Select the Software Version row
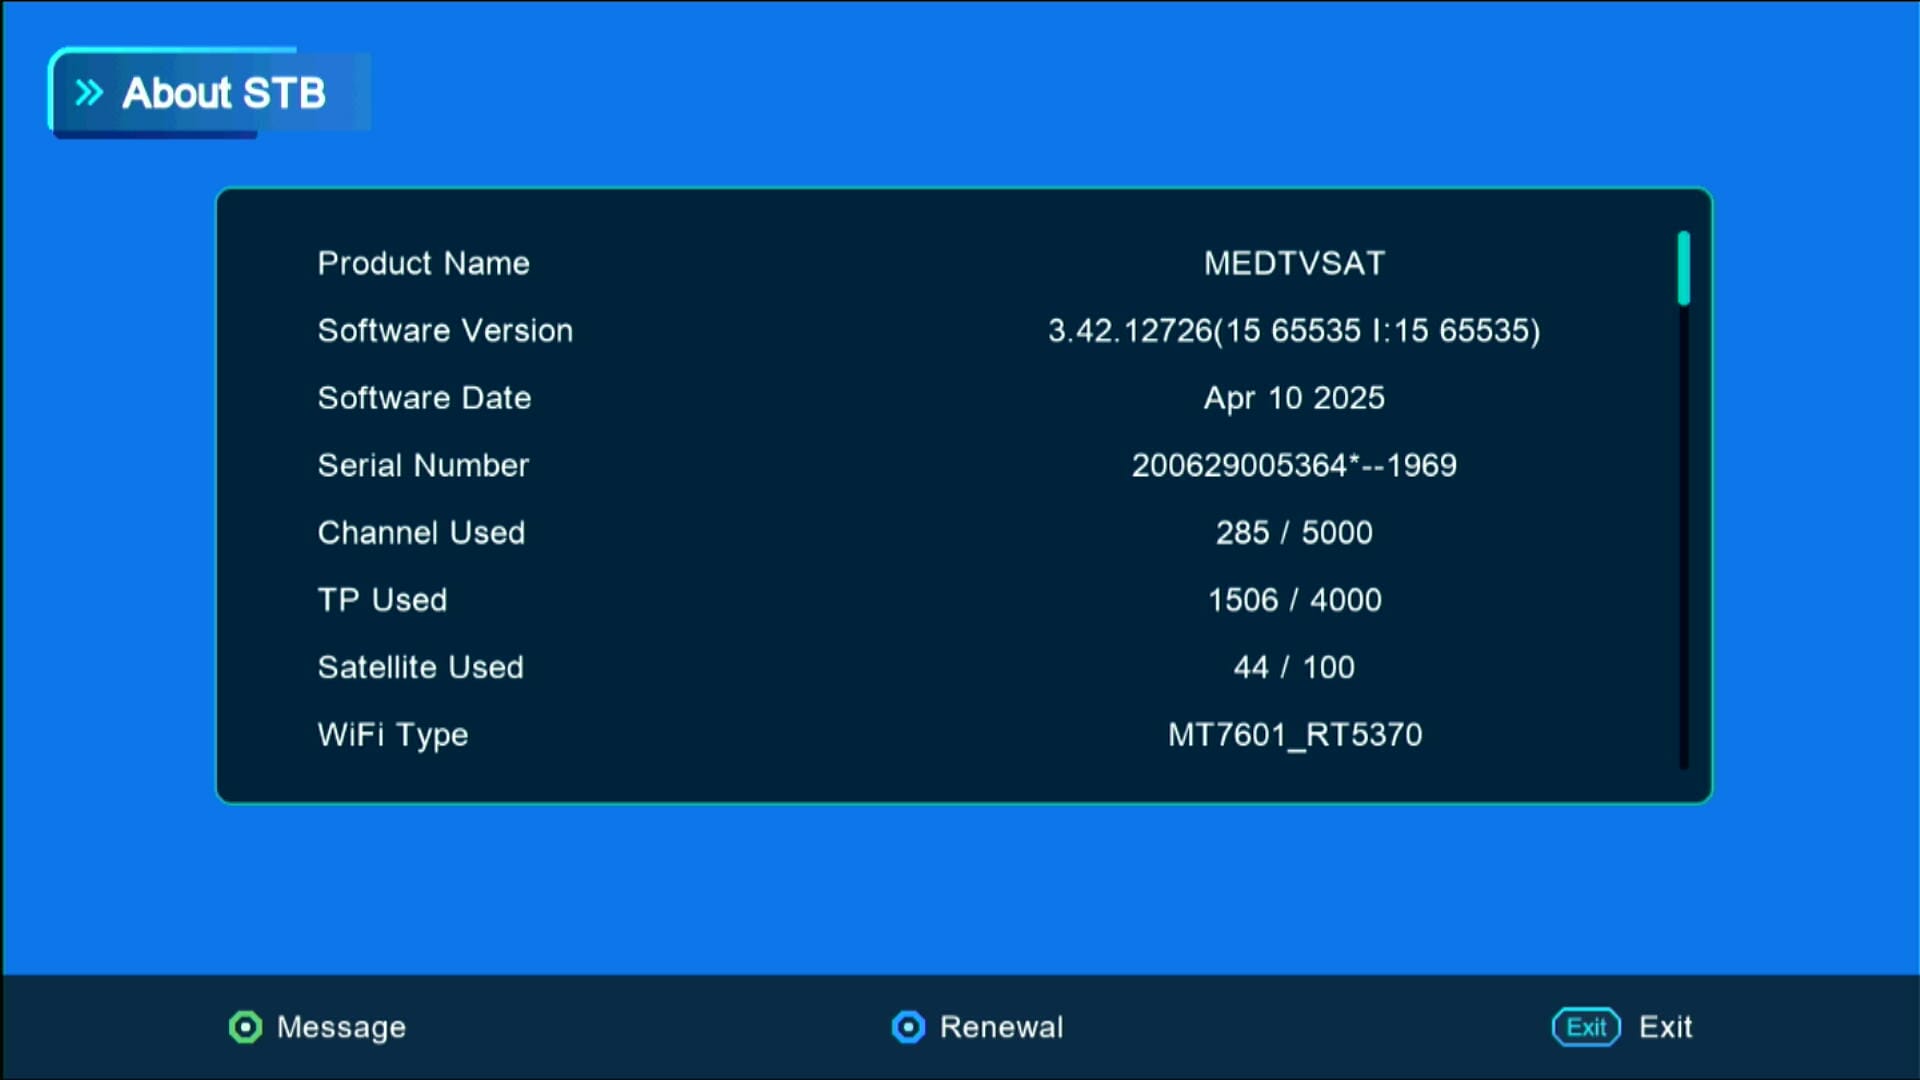The width and height of the screenshot is (1920, 1080). tap(446, 331)
